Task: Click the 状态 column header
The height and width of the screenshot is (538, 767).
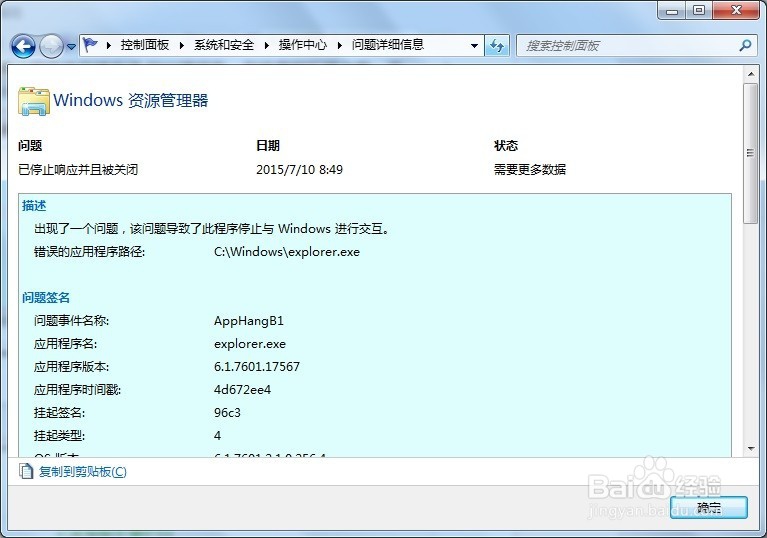Action: pyautogui.click(x=506, y=146)
